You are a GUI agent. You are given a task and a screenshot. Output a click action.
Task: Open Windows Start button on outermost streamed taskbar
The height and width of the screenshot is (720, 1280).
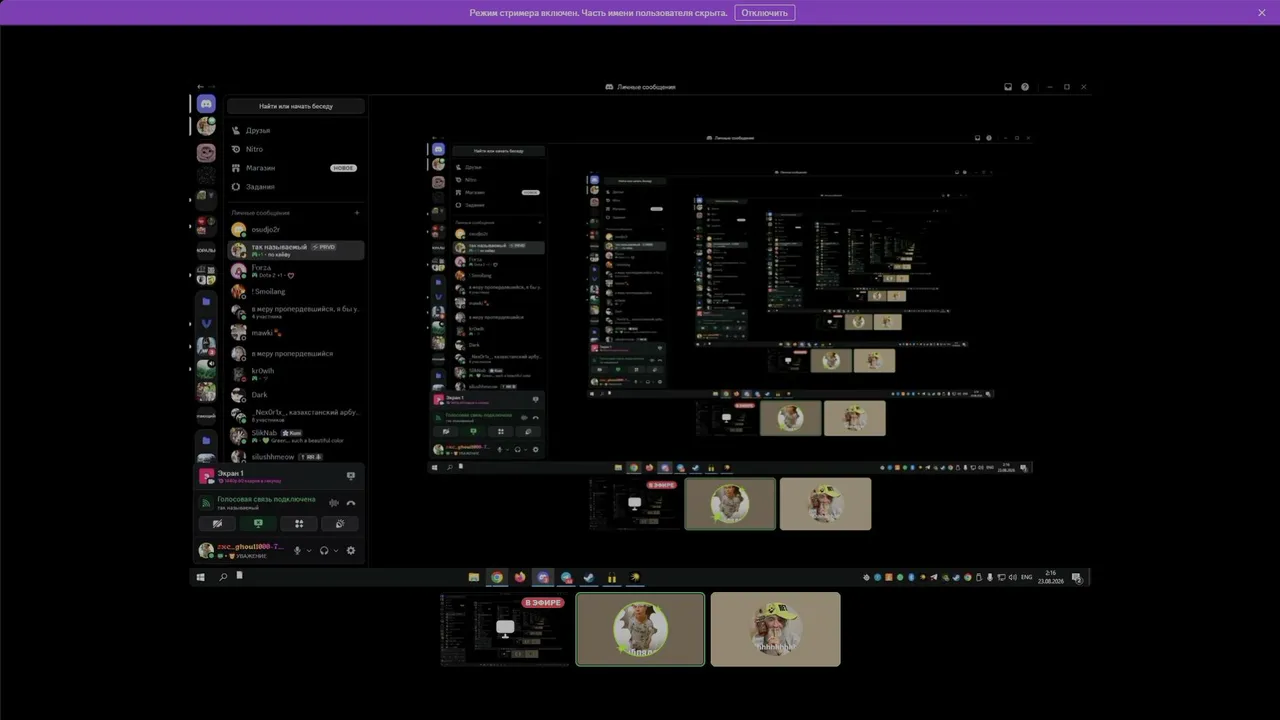pyautogui.click(x=201, y=577)
